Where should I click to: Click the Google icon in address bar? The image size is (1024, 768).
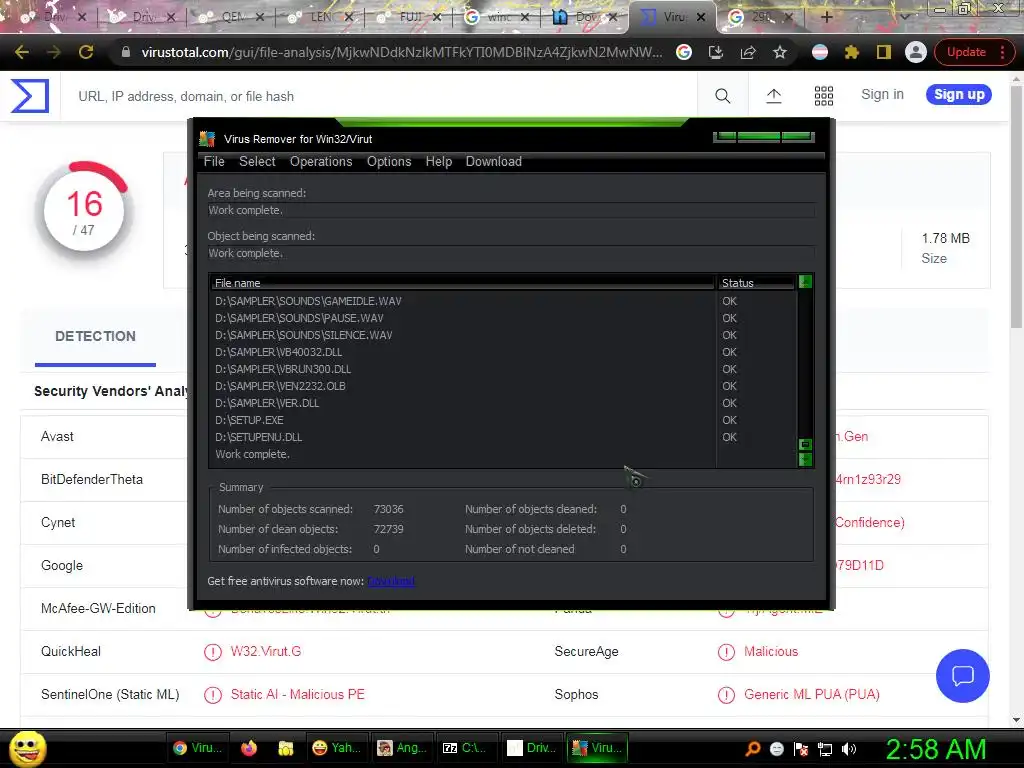tap(684, 52)
